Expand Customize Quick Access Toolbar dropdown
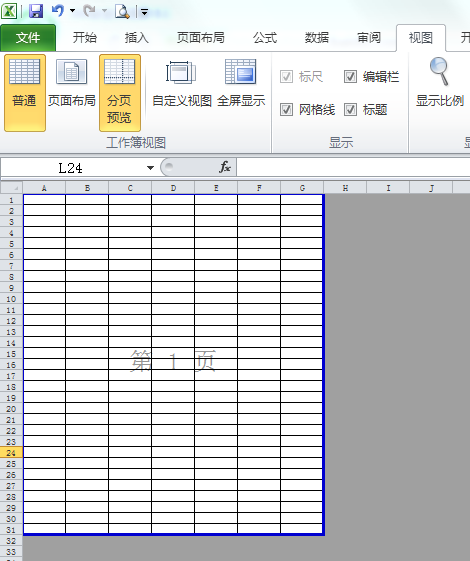The width and height of the screenshot is (470, 561). click(x=145, y=12)
